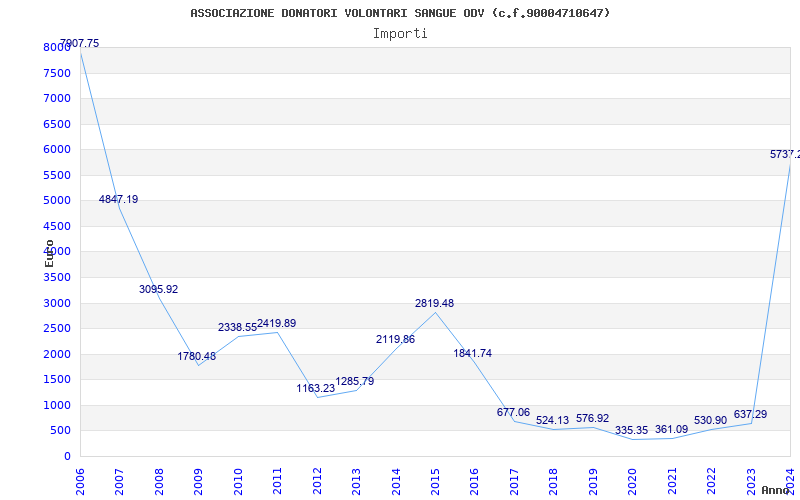
Task: Click the 2007 x-axis year label
Action: [119, 482]
